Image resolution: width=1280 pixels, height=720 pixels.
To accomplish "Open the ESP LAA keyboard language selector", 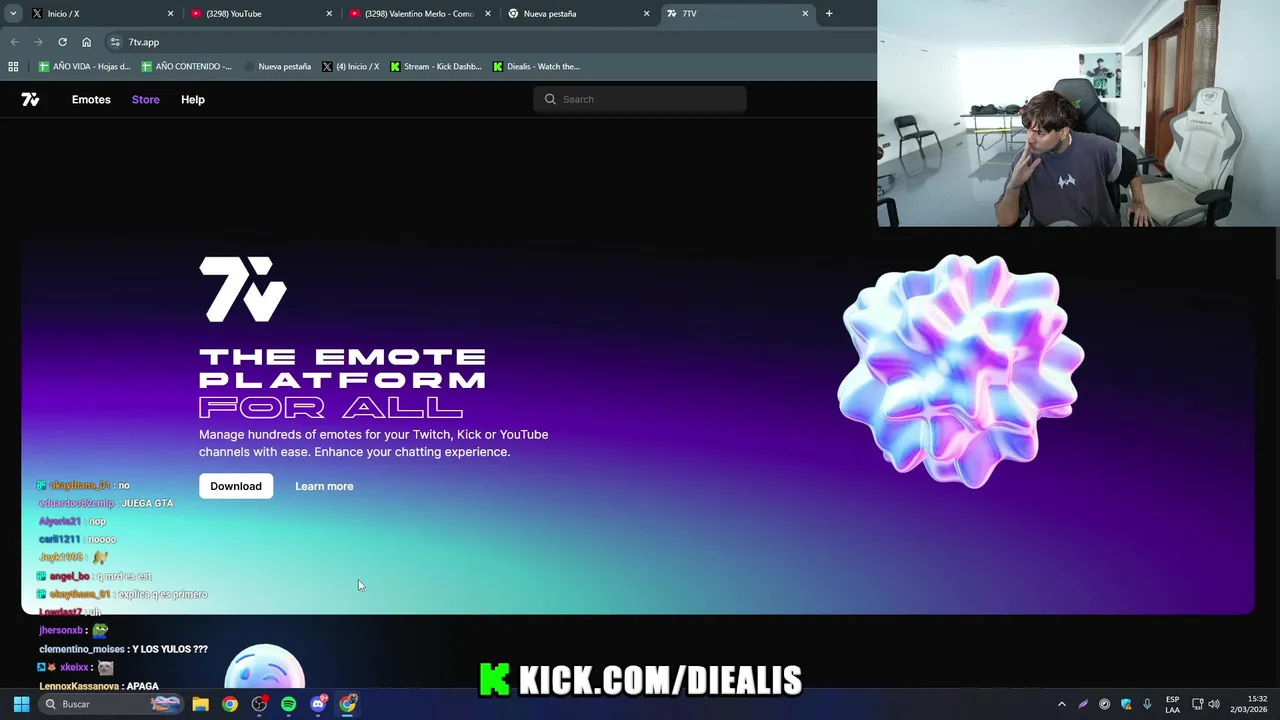I will pyautogui.click(x=1172, y=704).
